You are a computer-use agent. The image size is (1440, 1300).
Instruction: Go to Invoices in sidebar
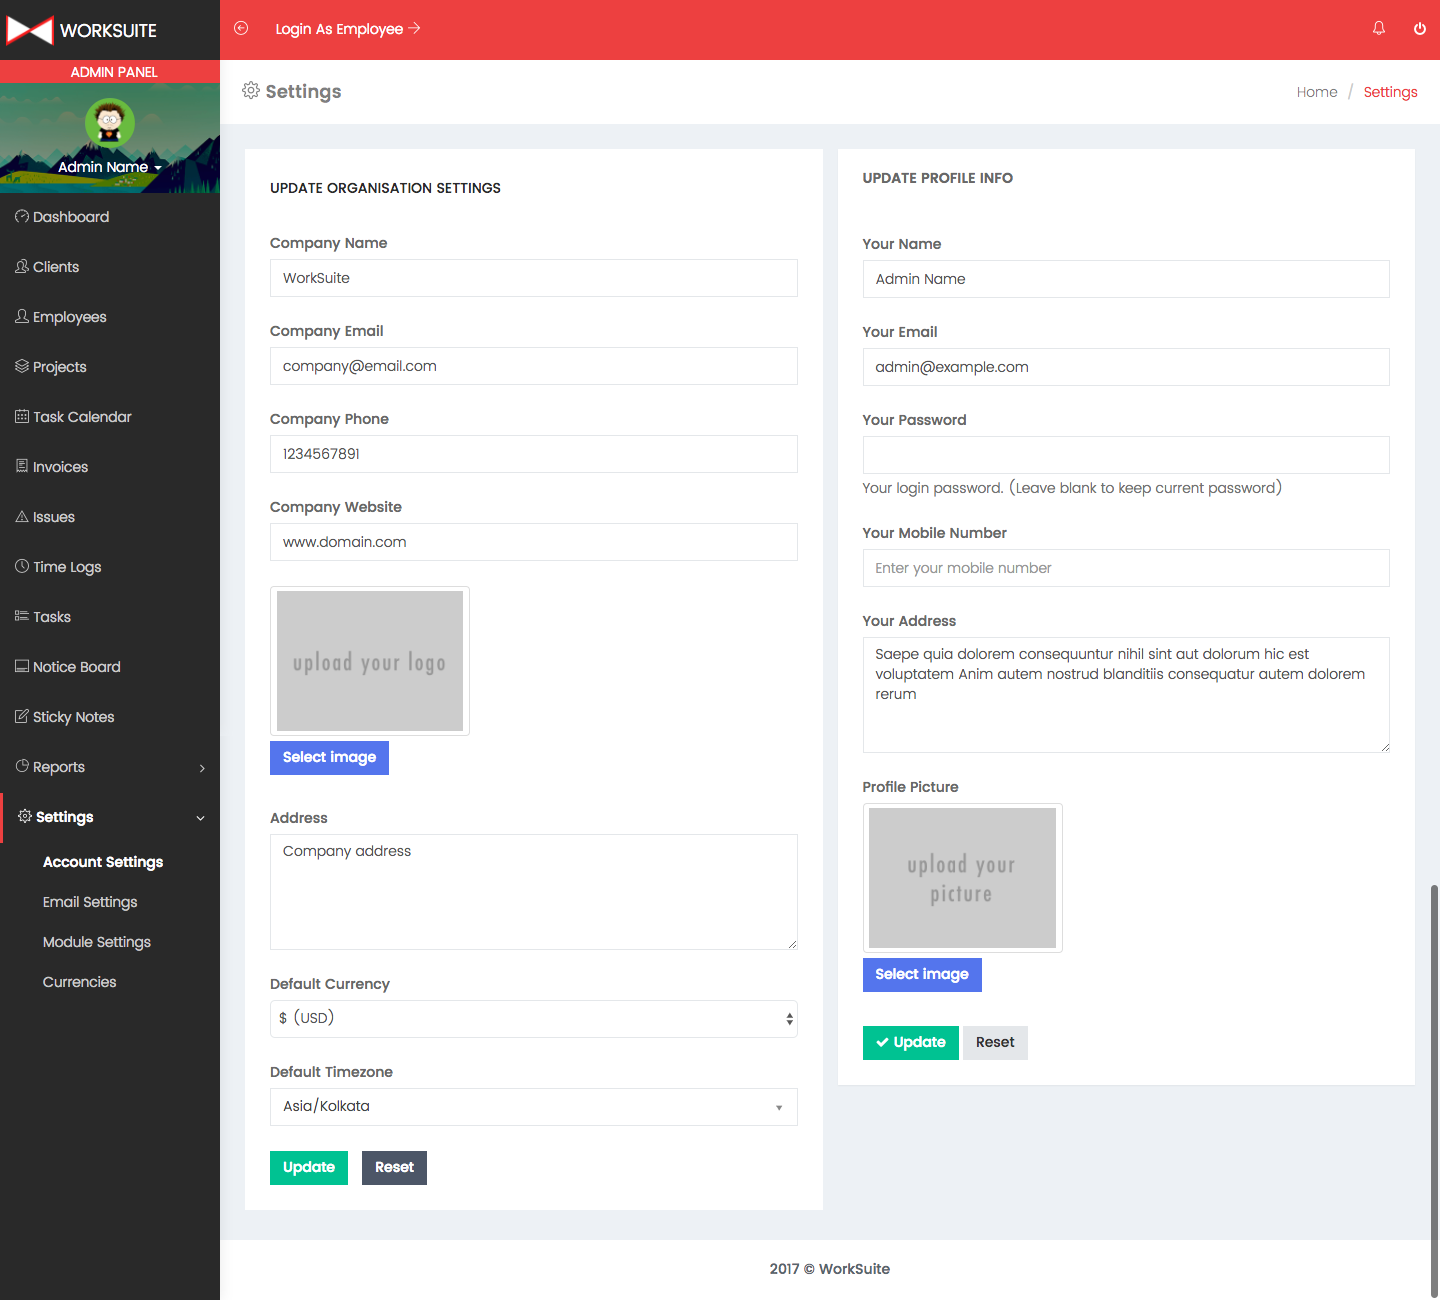coord(60,467)
